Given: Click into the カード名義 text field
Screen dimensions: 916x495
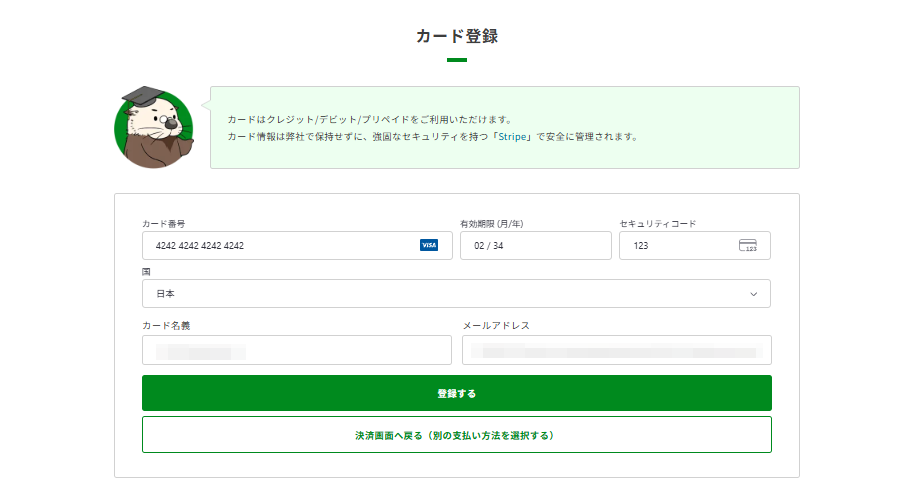Looking at the screenshot, I should click(296, 350).
